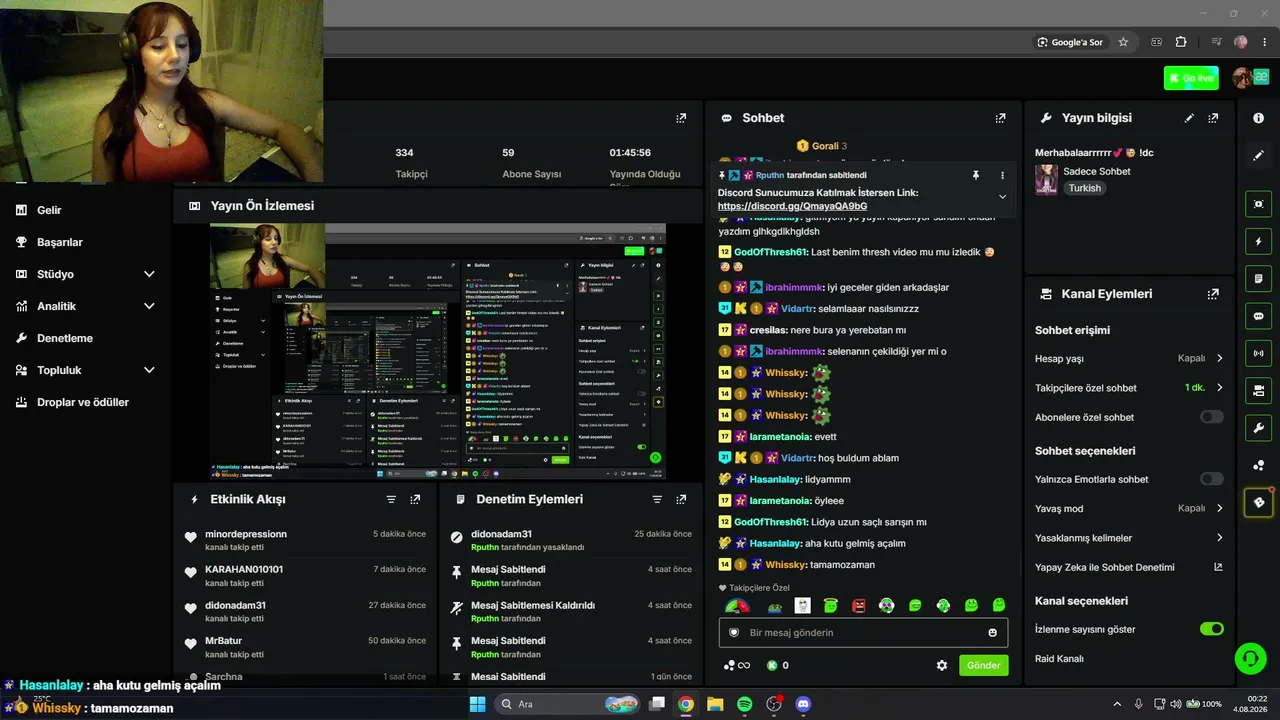Edit stream info with the pencil icon in Yayın bilgisi header
Screen dimensions: 1280x720
tap(1189, 118)
